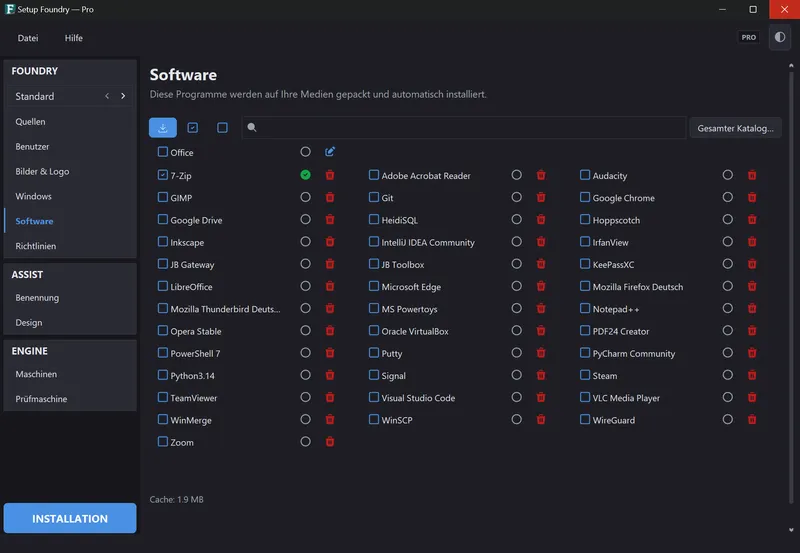The width and height of the screenshot is (800, 553).
Task: Click the search magnifier icon
Action: 252,128
